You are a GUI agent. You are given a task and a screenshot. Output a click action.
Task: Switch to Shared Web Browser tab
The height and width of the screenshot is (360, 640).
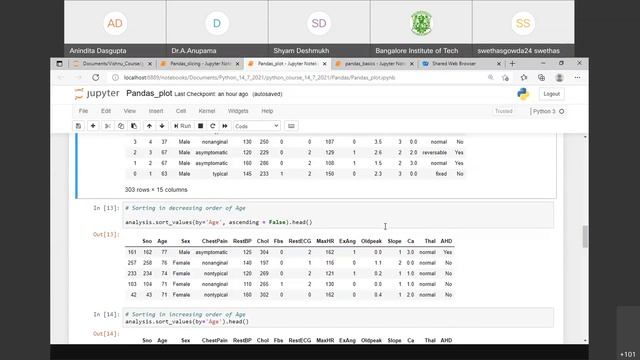click(x=454, y=64)
